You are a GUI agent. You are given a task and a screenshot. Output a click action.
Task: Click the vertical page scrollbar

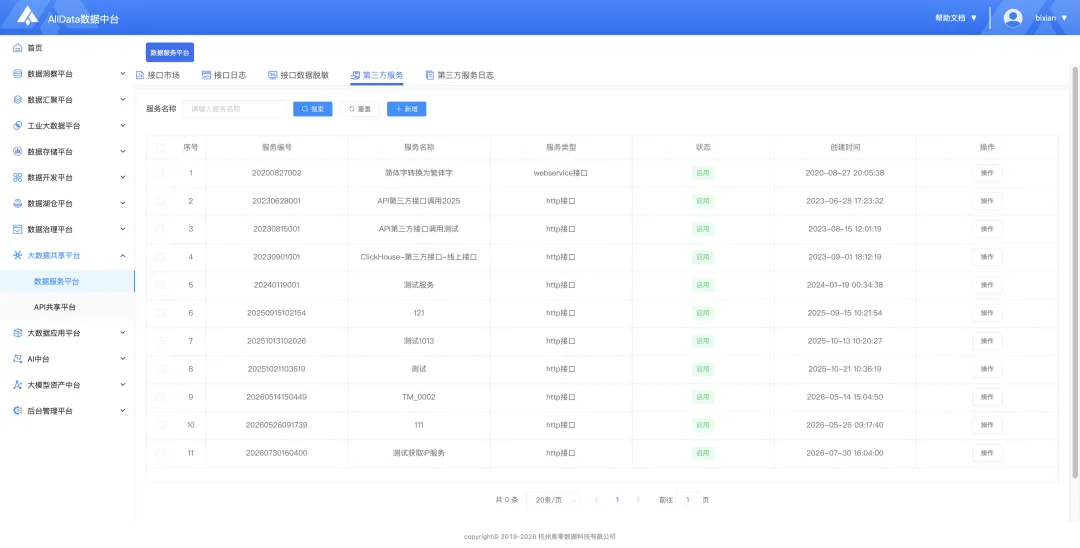tap(1075, 271)
